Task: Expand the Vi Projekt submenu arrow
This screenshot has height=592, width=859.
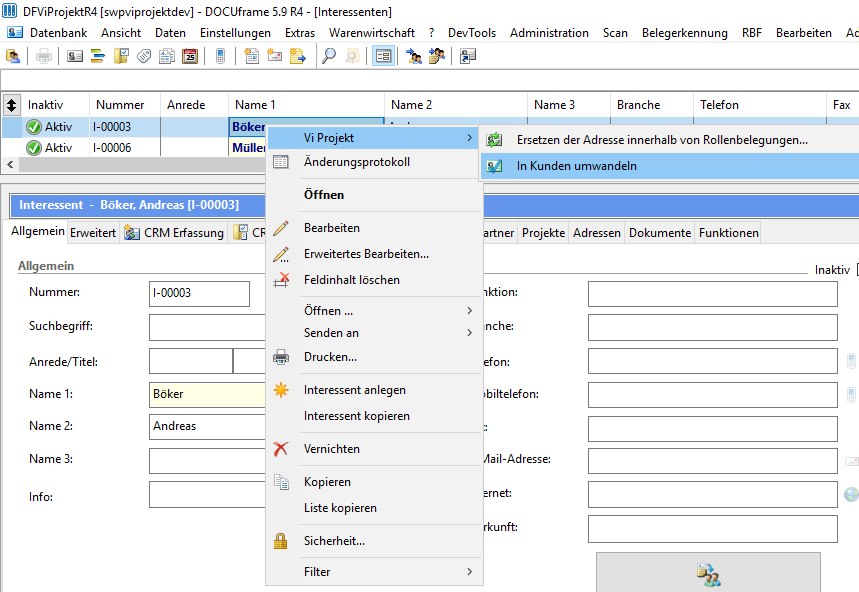Action: 469,138
